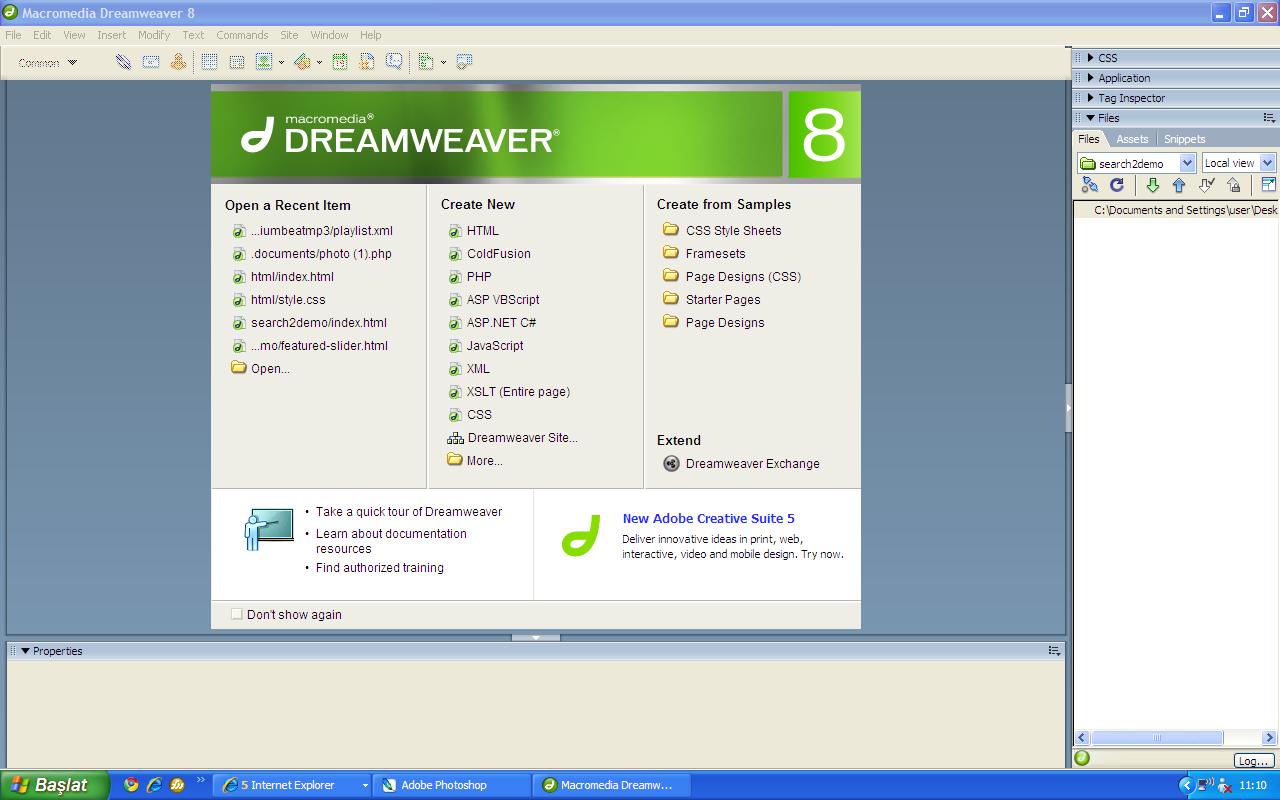The height and width of the screenshot is (800, 1280).
Task: Click Take a quick tour of Dreamweaver
Action: pyautogui.click(x=409, y=512)
